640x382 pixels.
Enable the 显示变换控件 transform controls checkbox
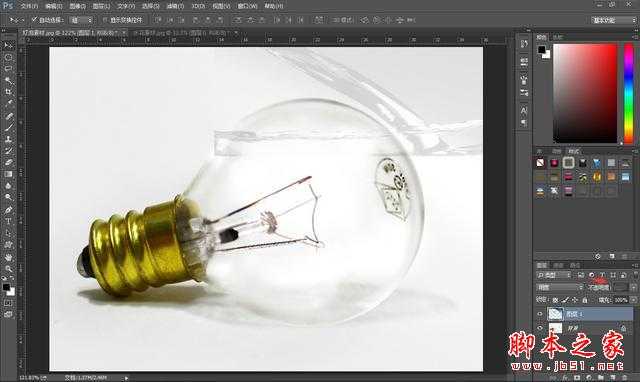(105, 20)
